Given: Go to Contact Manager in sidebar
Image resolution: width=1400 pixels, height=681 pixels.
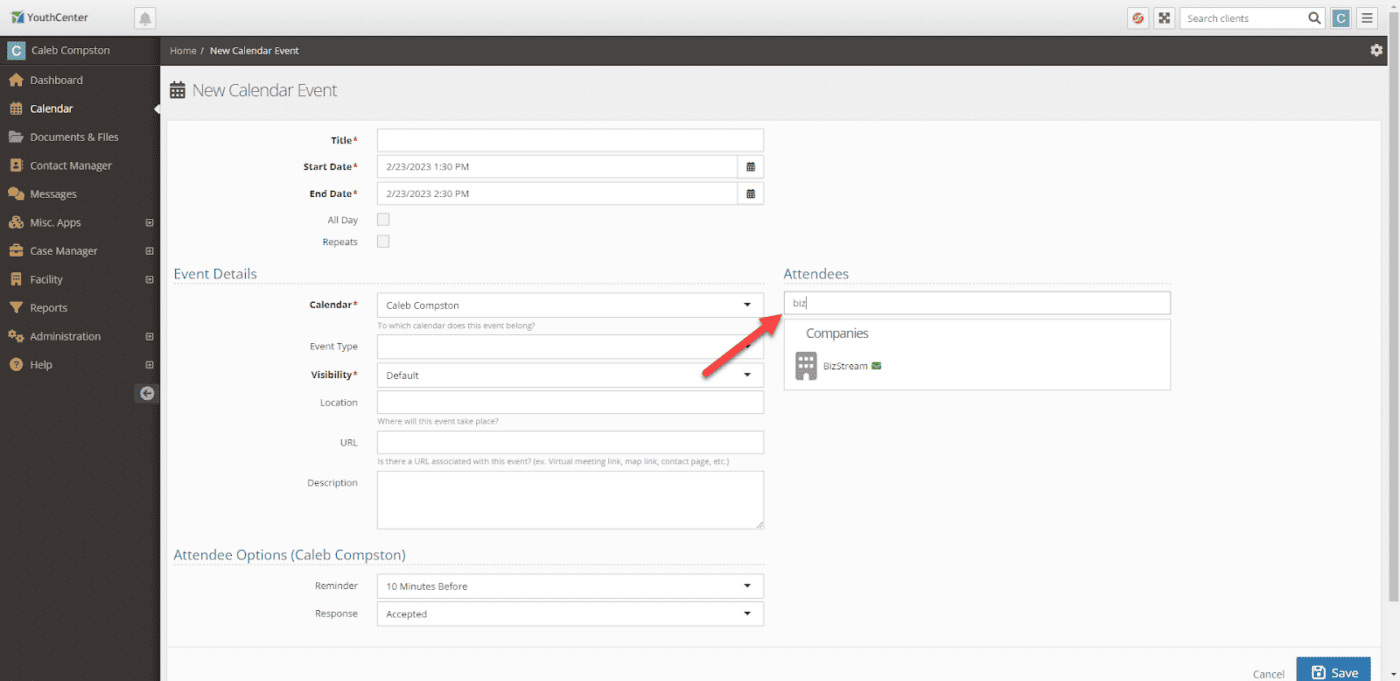Looking at the screenshot, I should tap(70, 166).
